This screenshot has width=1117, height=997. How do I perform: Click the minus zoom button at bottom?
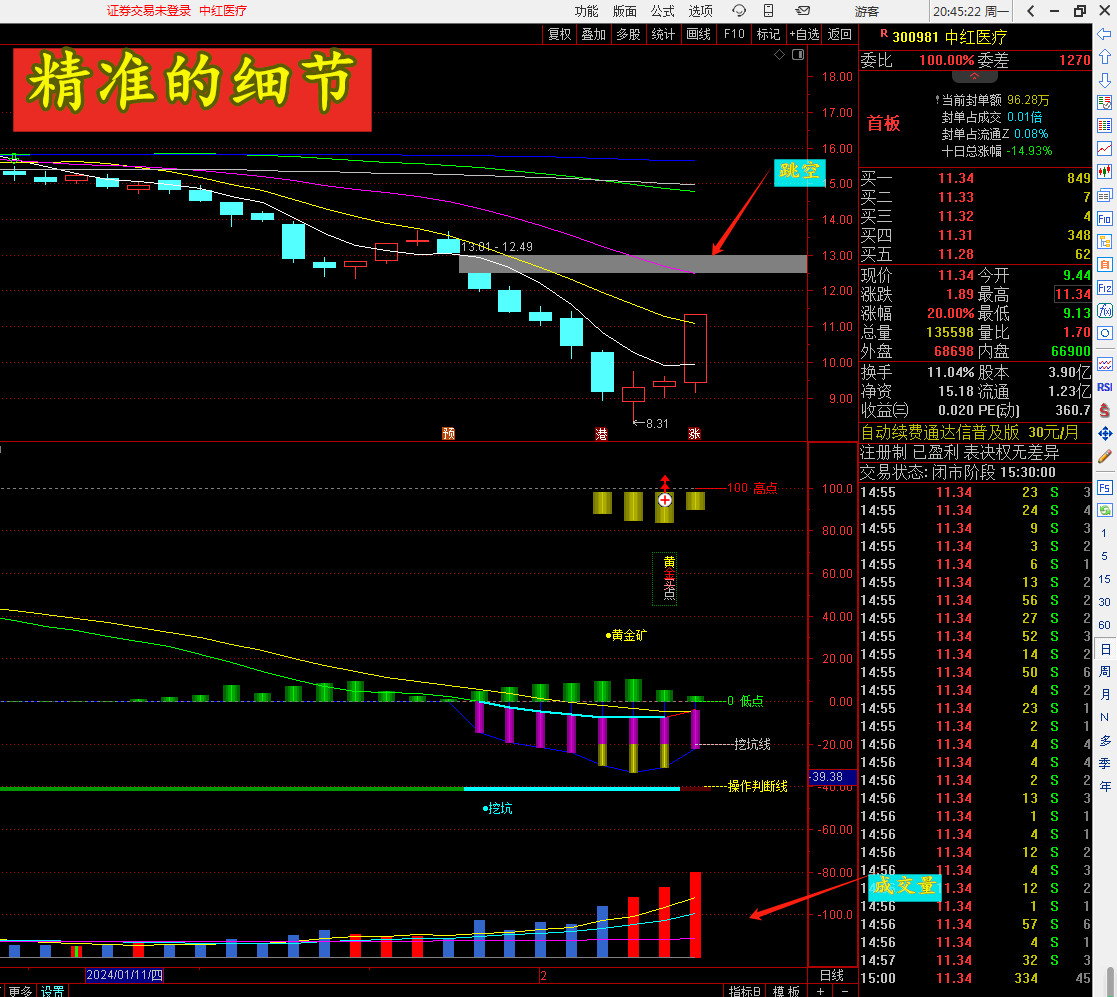(845, 991)
